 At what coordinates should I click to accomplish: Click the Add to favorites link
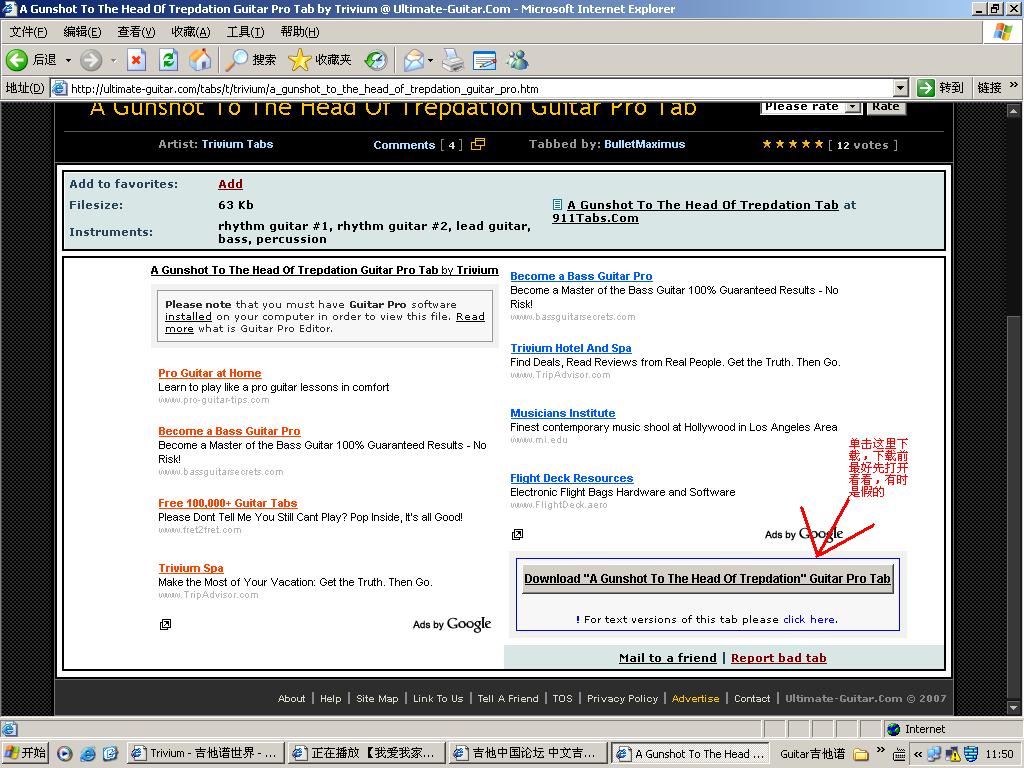231,184
